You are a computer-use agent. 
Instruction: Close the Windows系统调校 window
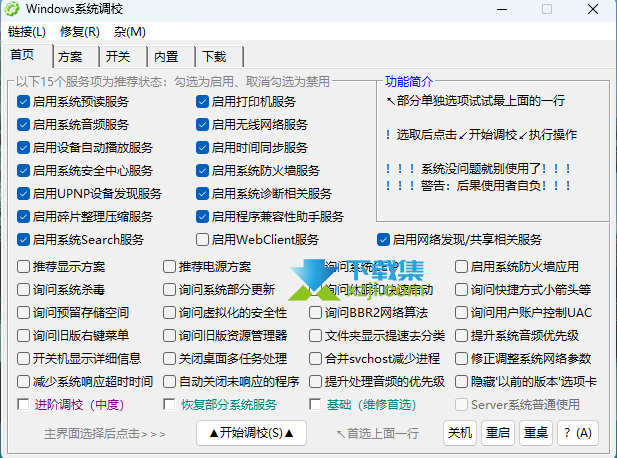pos(593,9)
